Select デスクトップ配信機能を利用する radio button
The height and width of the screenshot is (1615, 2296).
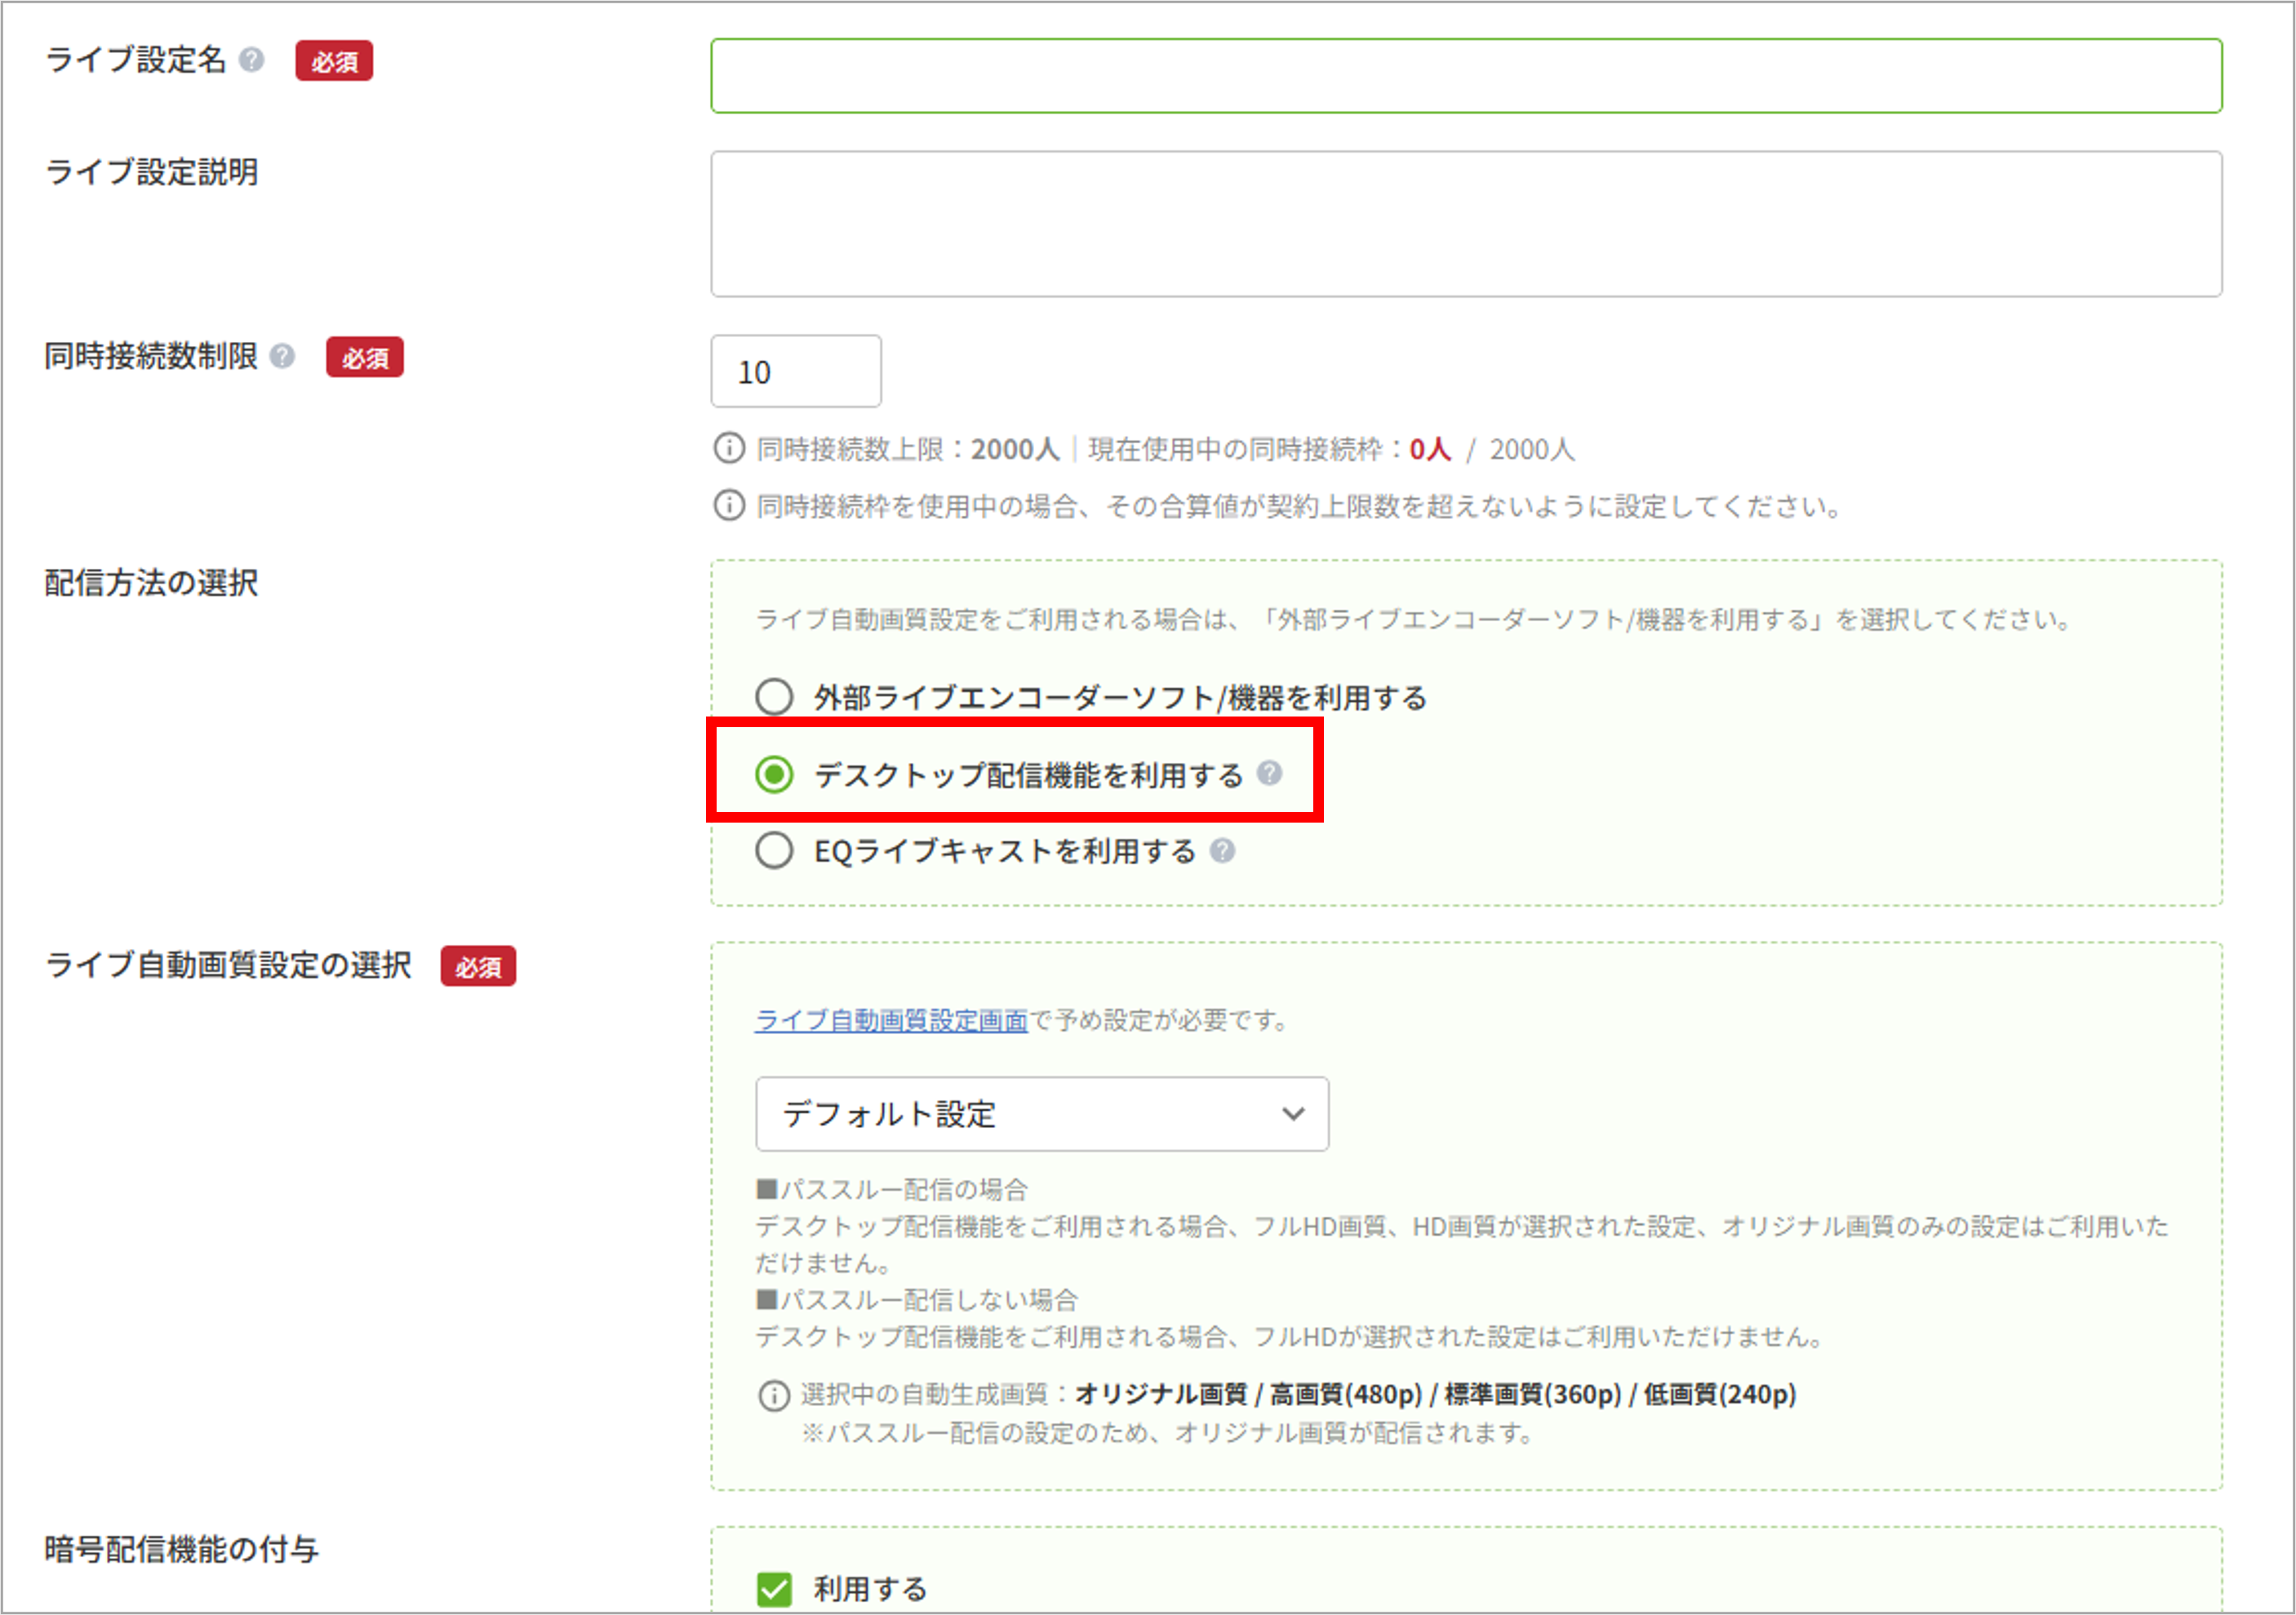point(774,774)
